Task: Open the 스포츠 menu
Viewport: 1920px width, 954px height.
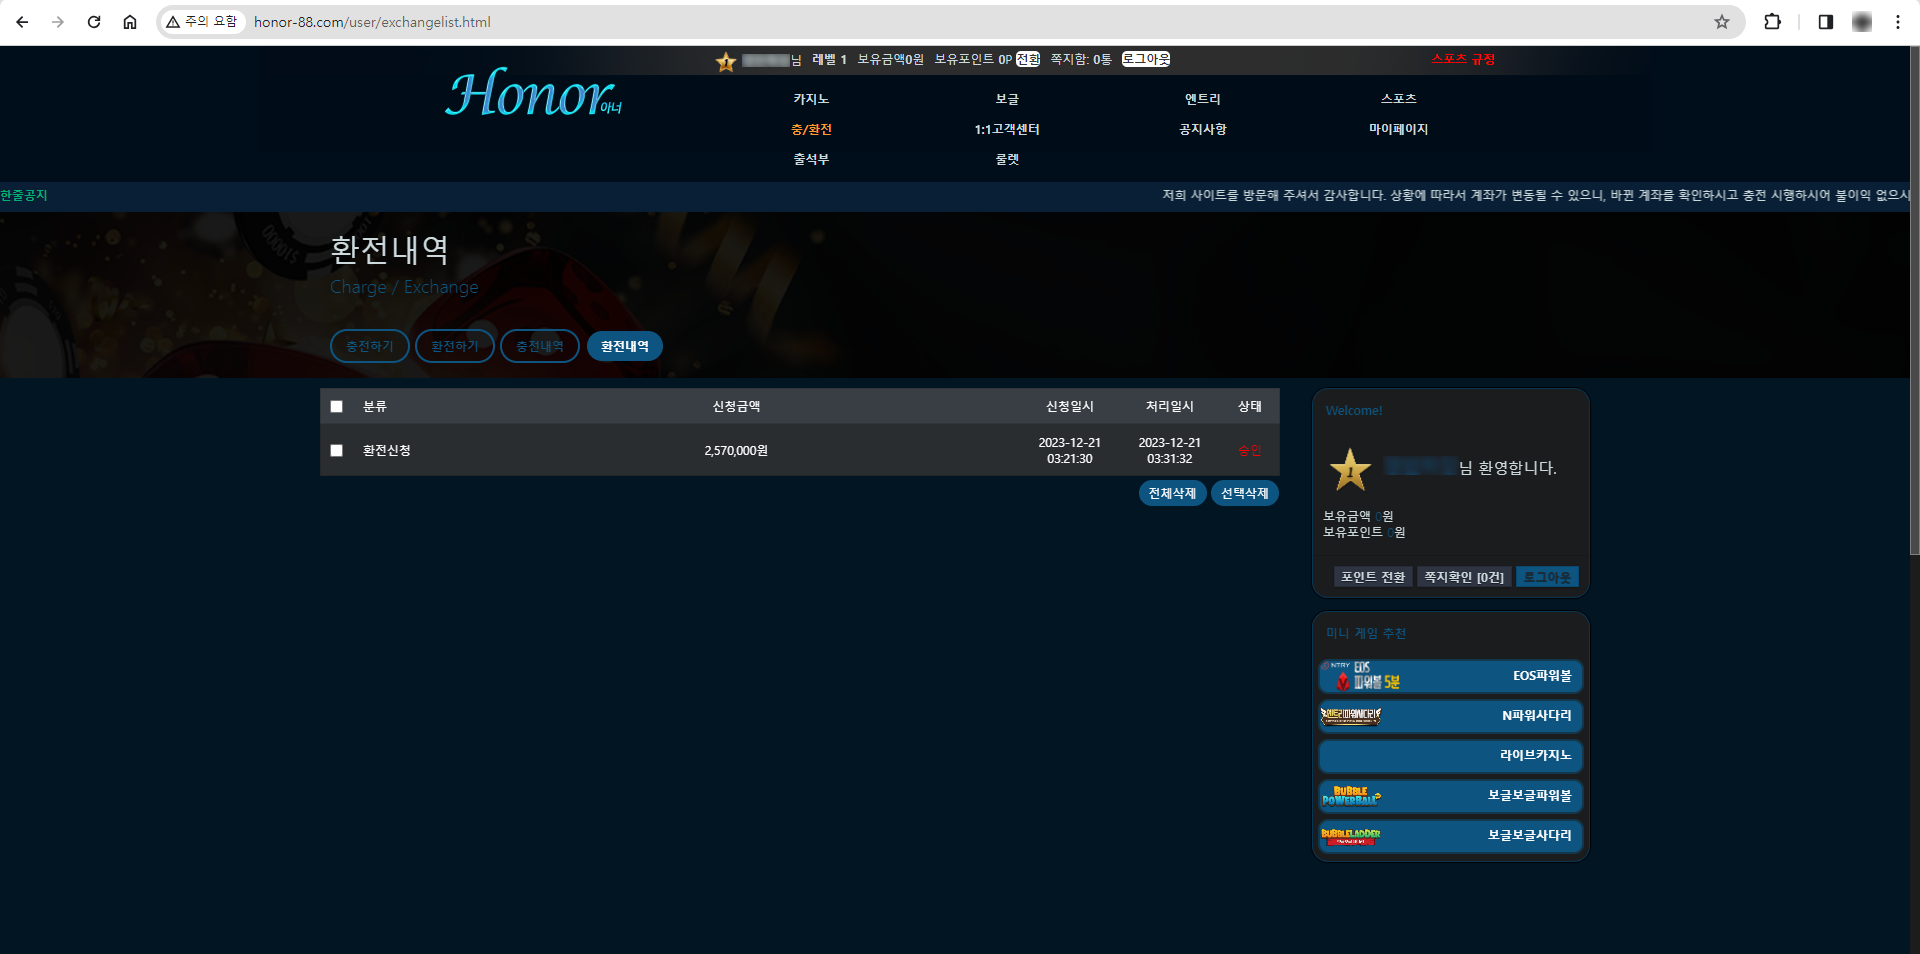Action: (x=1399, y=99)
